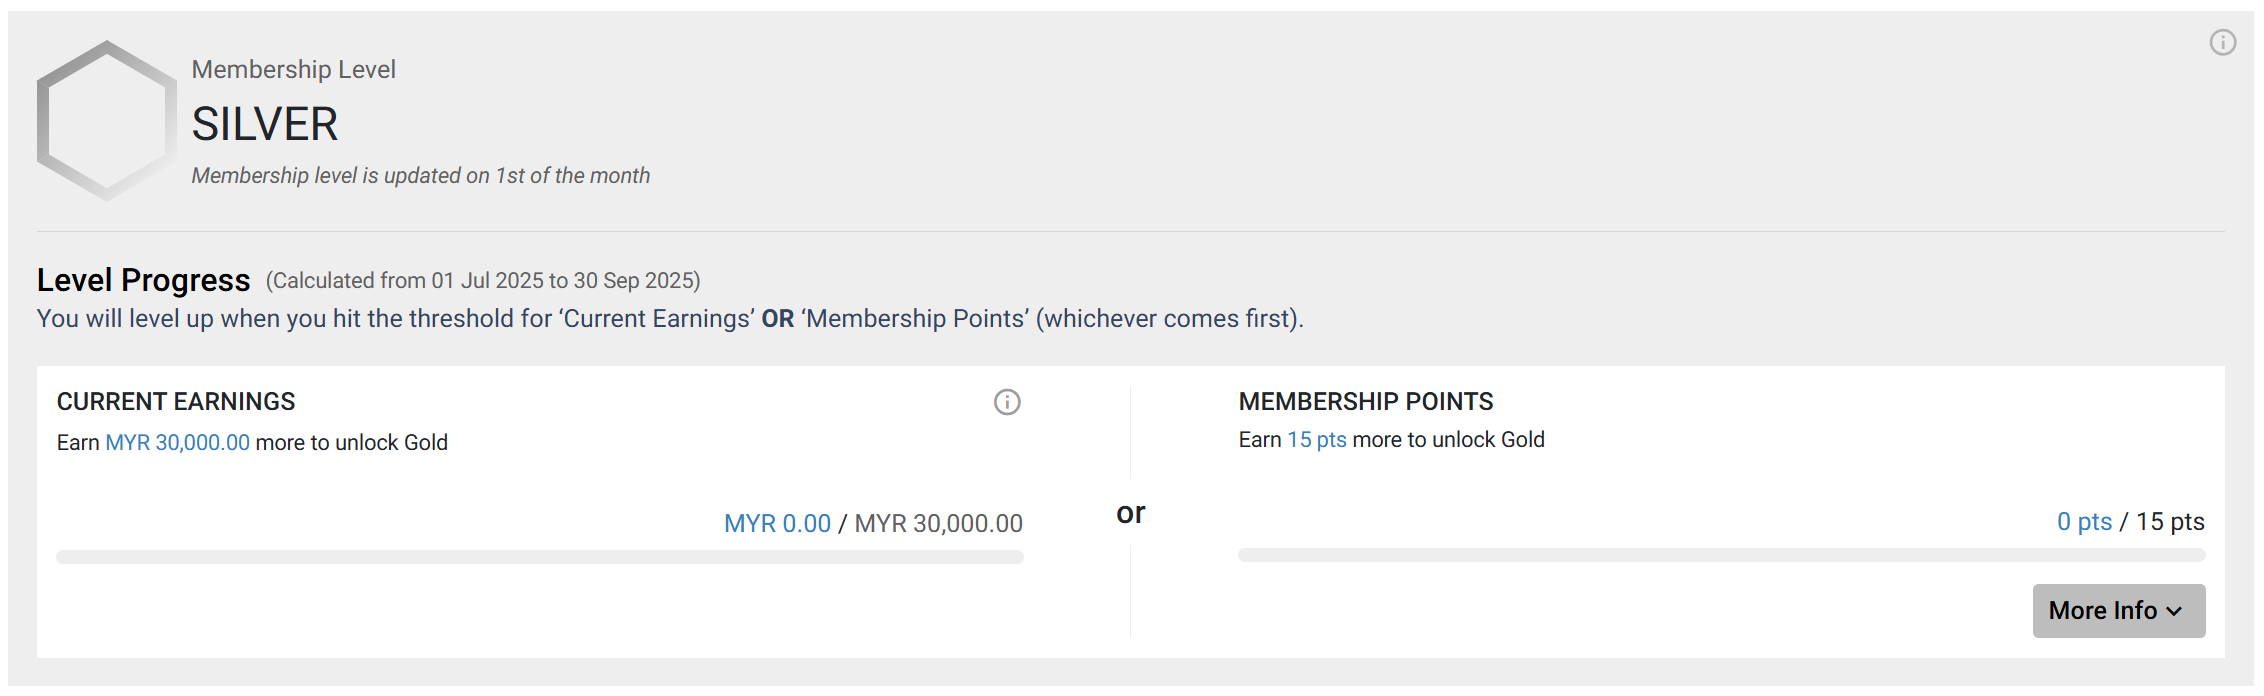Open the Current Earnings info tooltip icon
Image resolution: width=2264 pixels, height=696 pixels.
pos(1007,402)
